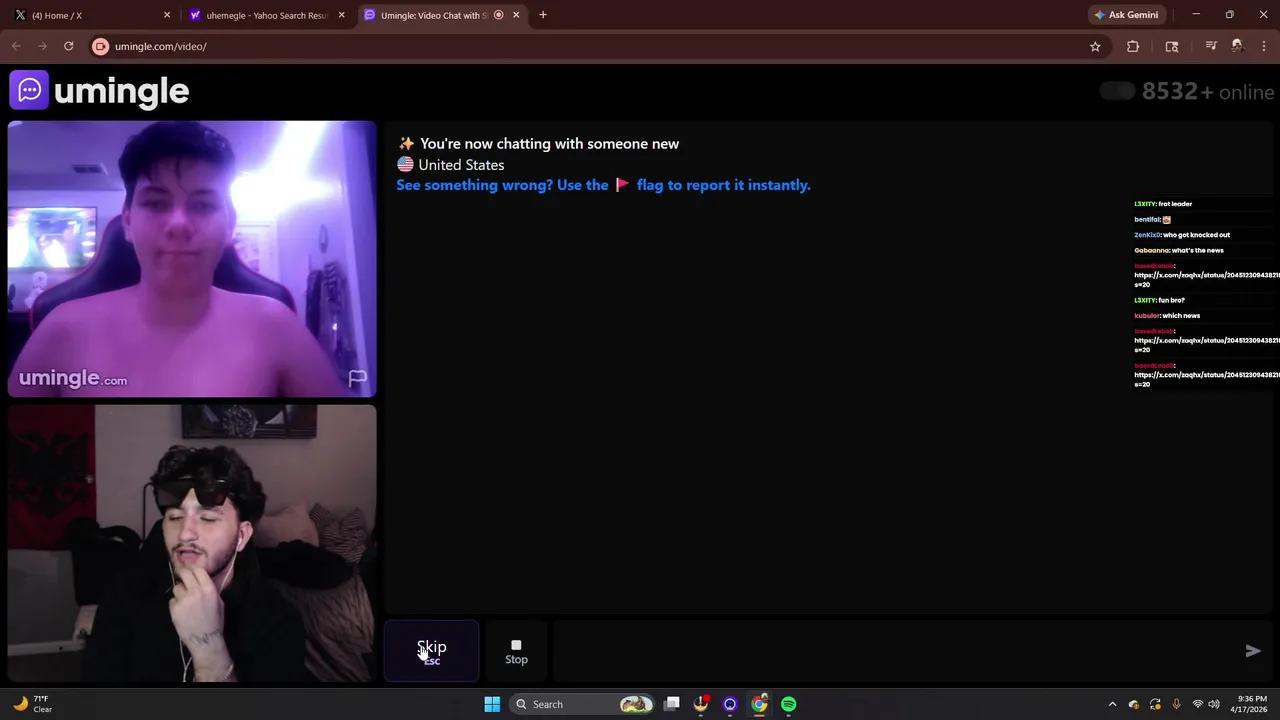Switch to the Home / X tab
The height and width of the screenshot is (720, 1280).
coord(88,15)
